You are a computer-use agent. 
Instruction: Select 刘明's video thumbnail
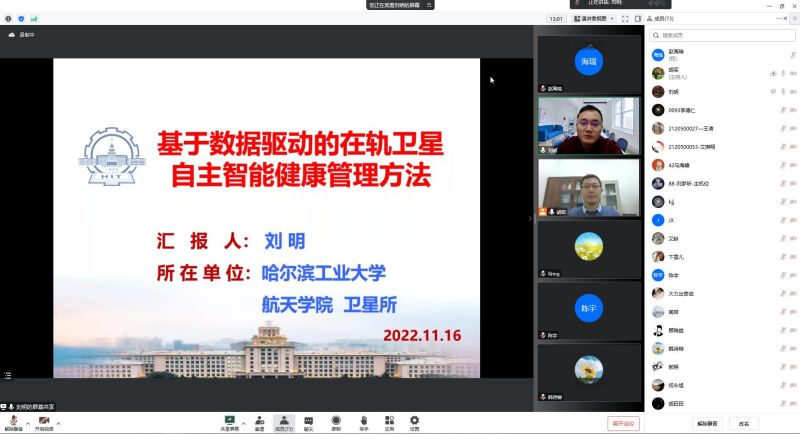point(588,125)
